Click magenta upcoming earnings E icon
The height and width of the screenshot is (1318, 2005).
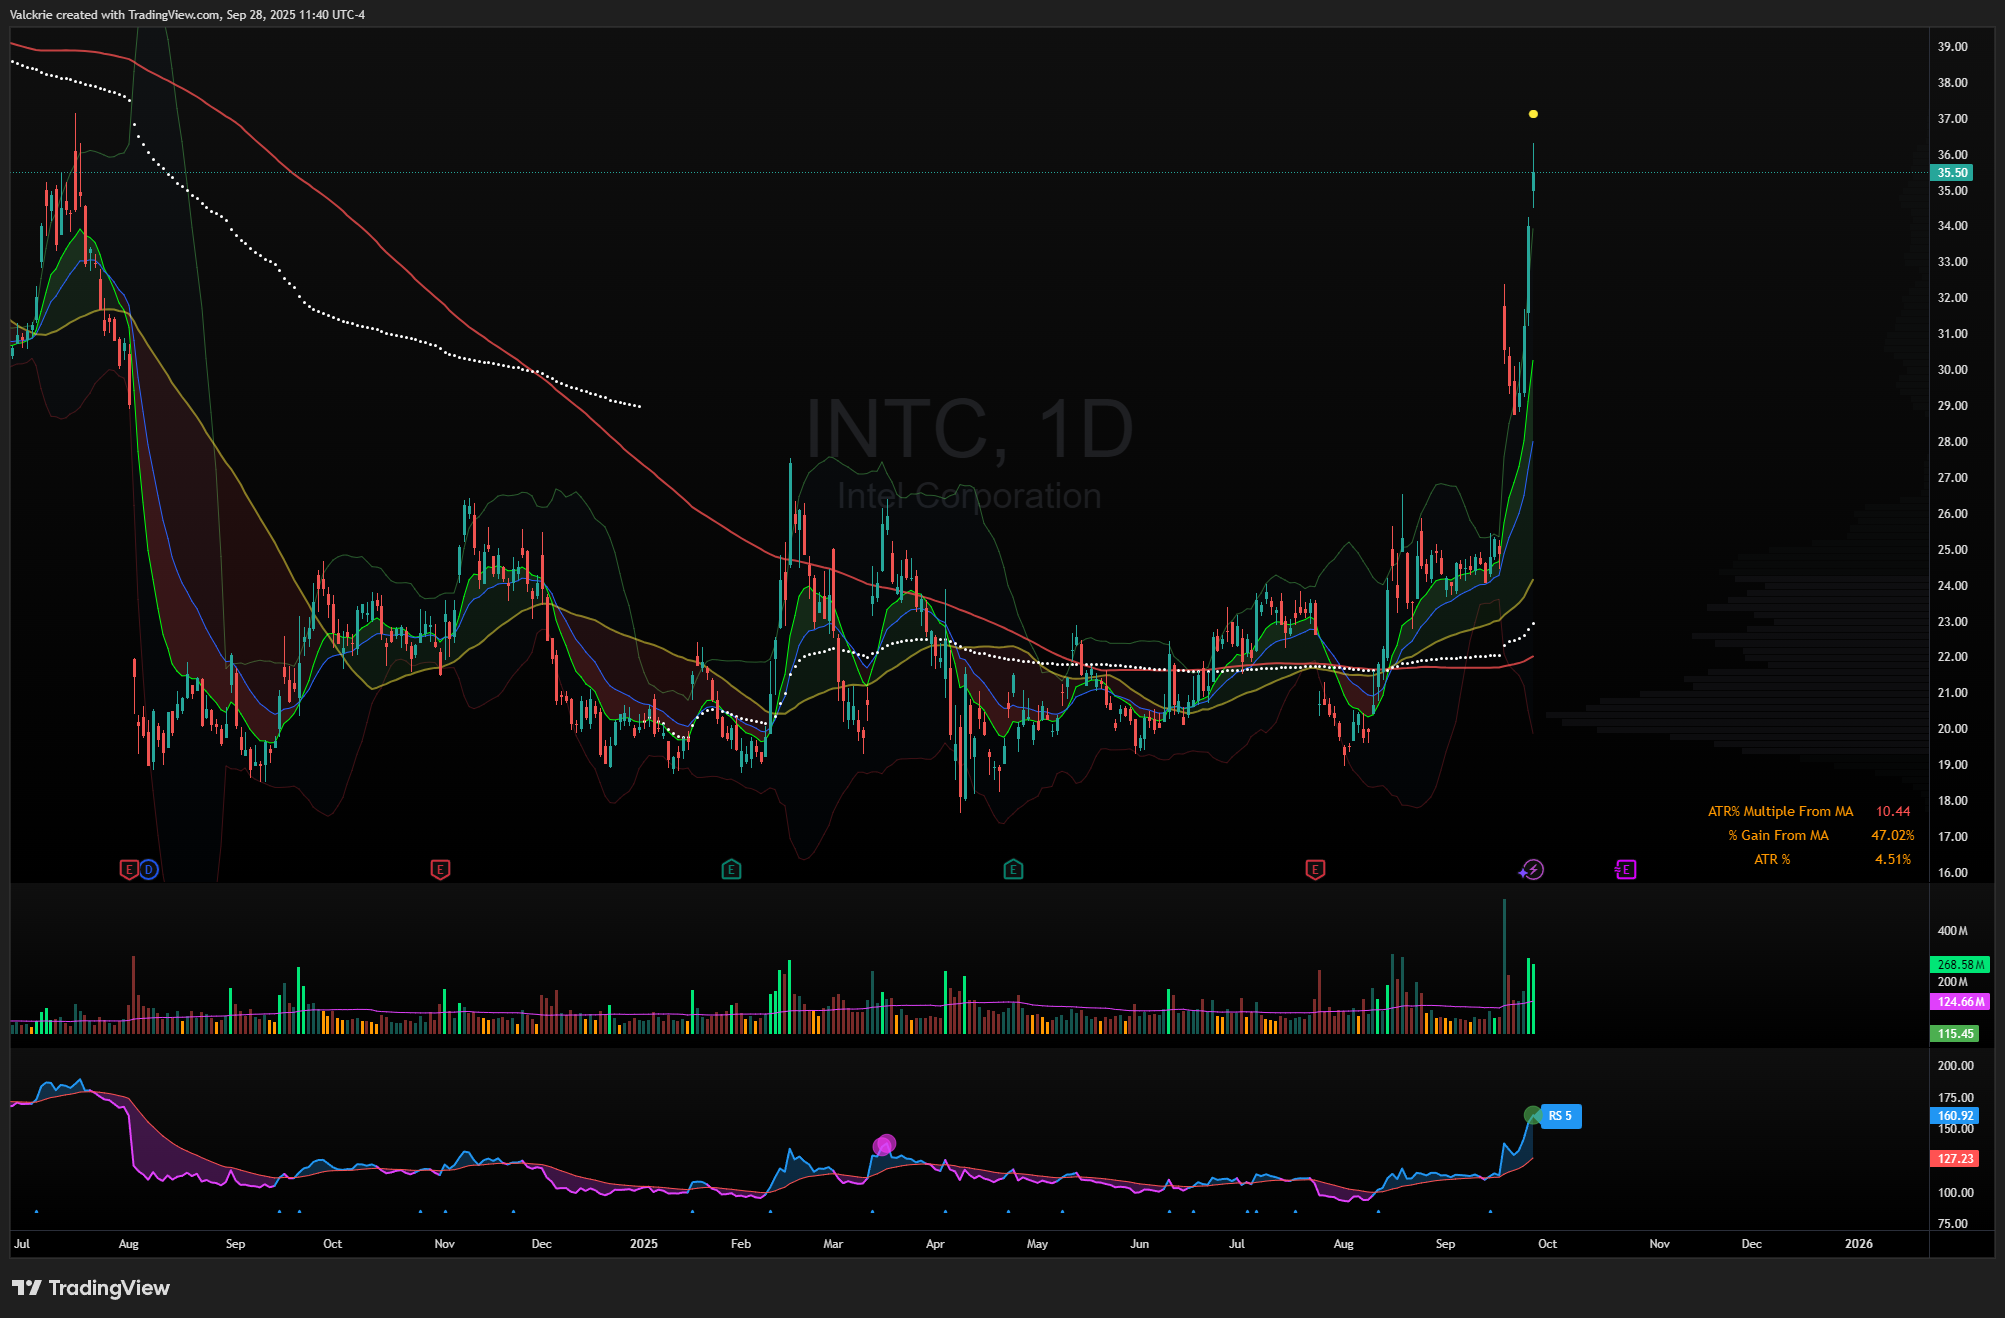pos(1625,870)
